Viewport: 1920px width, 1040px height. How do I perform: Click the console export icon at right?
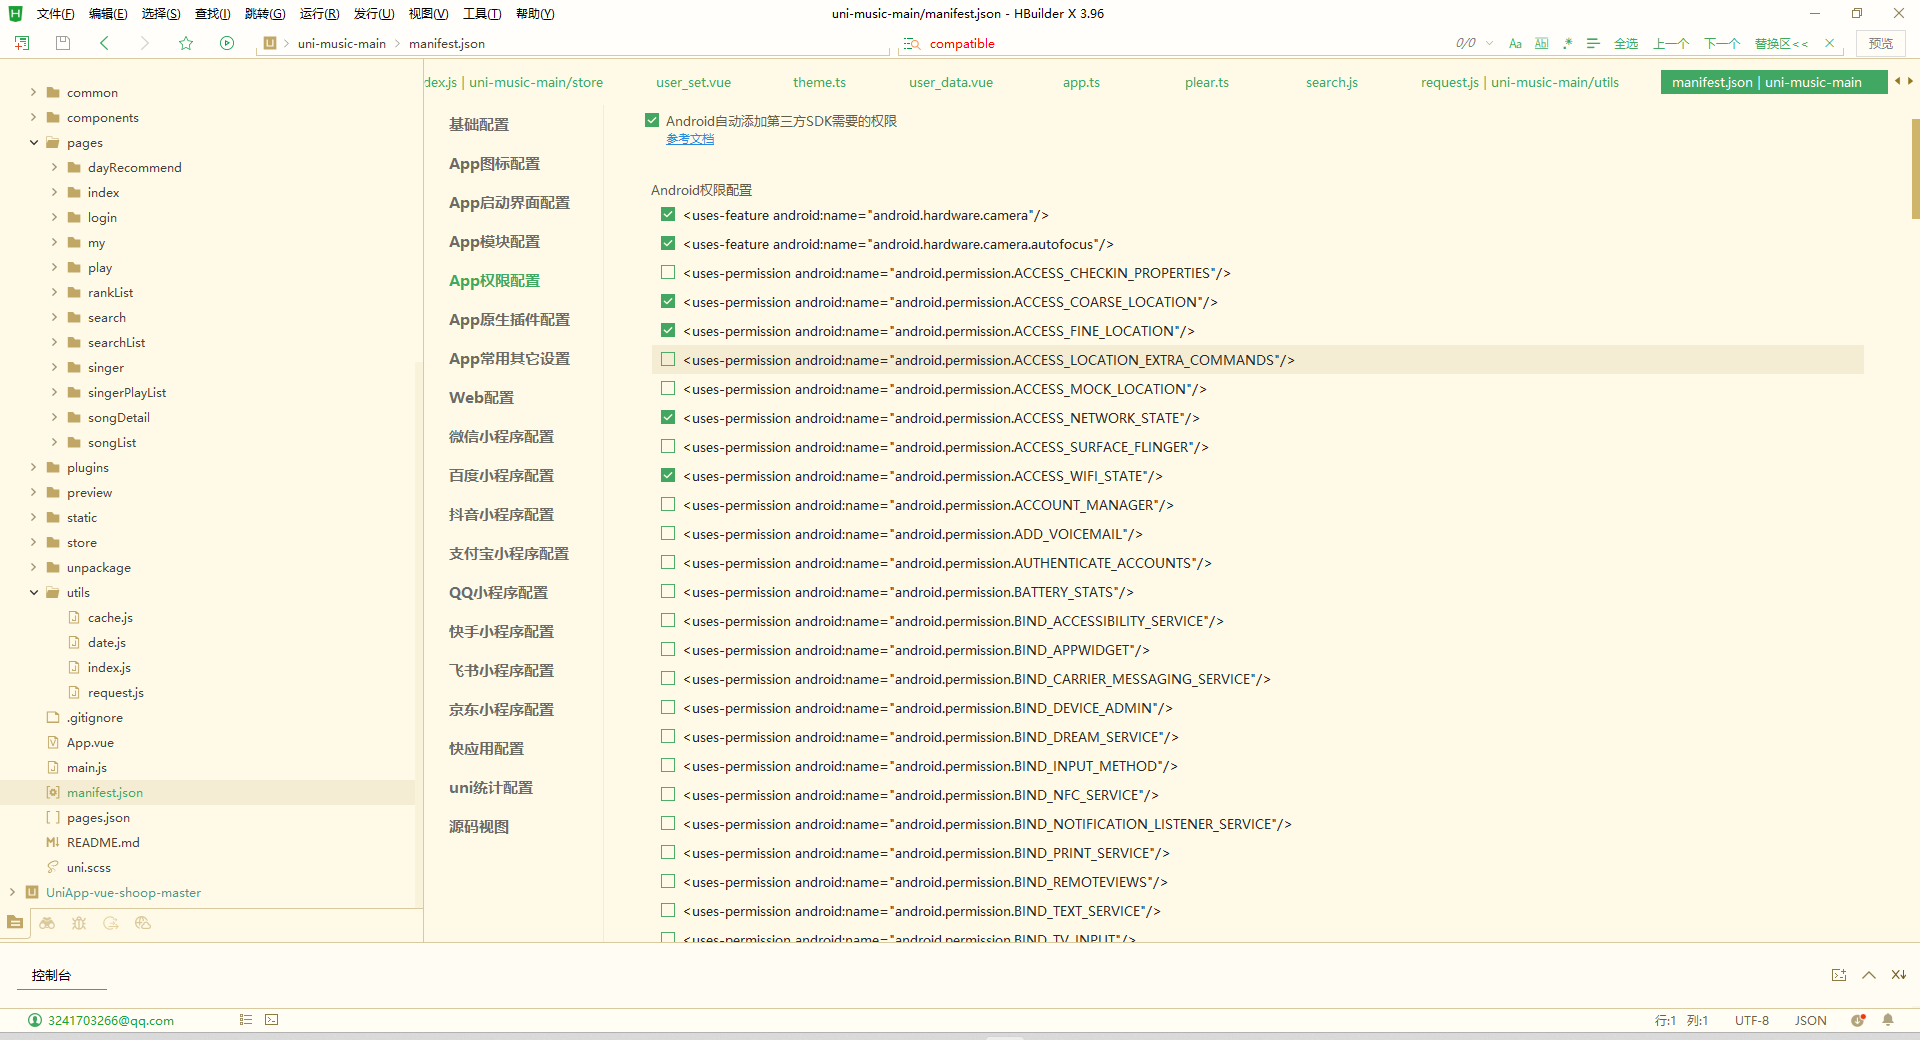coord(1839,975)
